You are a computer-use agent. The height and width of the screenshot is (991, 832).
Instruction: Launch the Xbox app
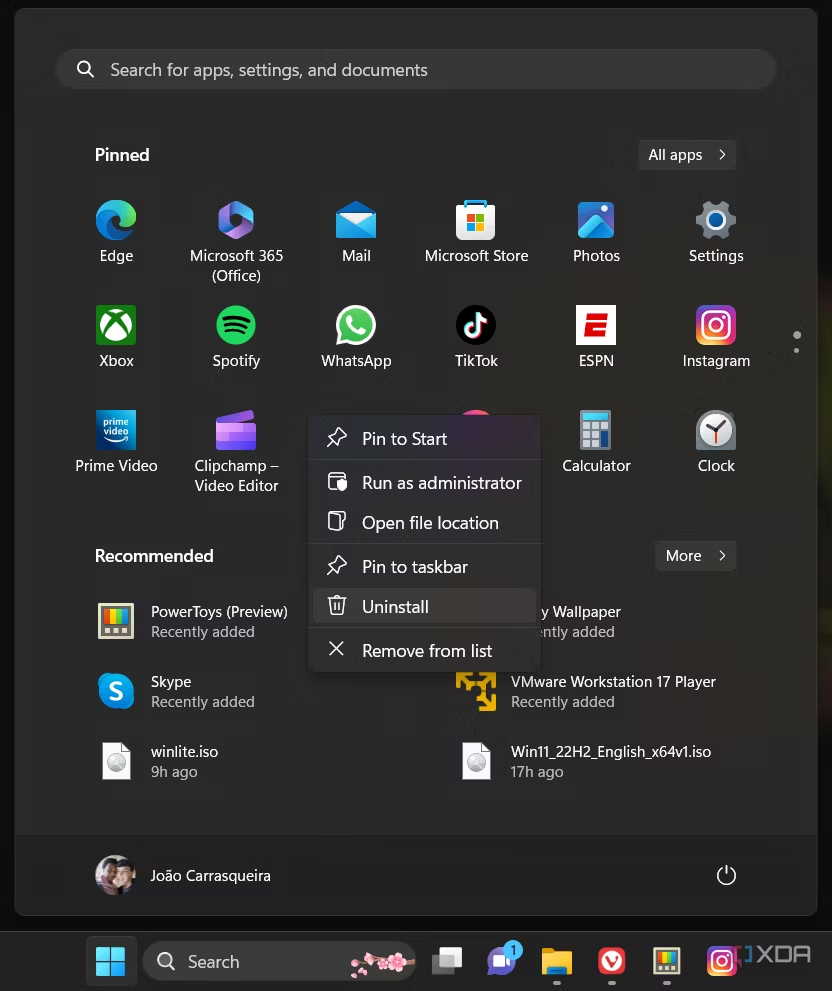116,337
